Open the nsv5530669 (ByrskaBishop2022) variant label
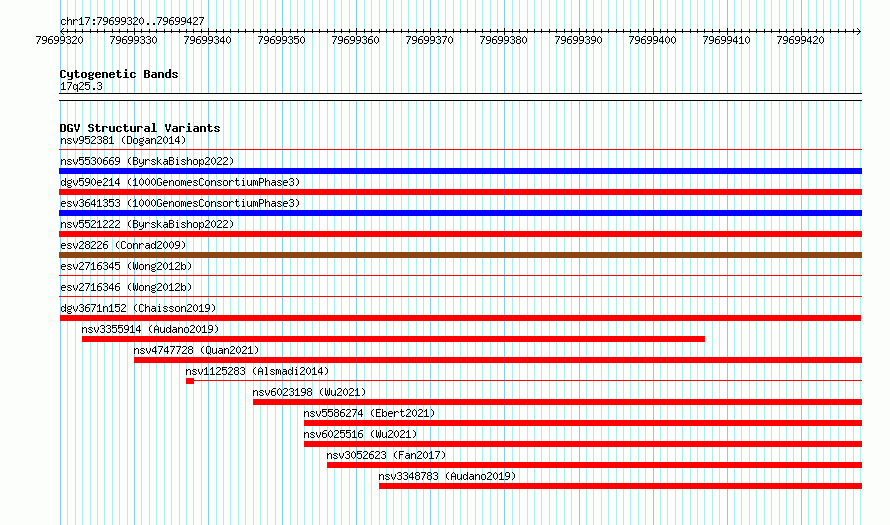The image size is (890, 525). 147,161
